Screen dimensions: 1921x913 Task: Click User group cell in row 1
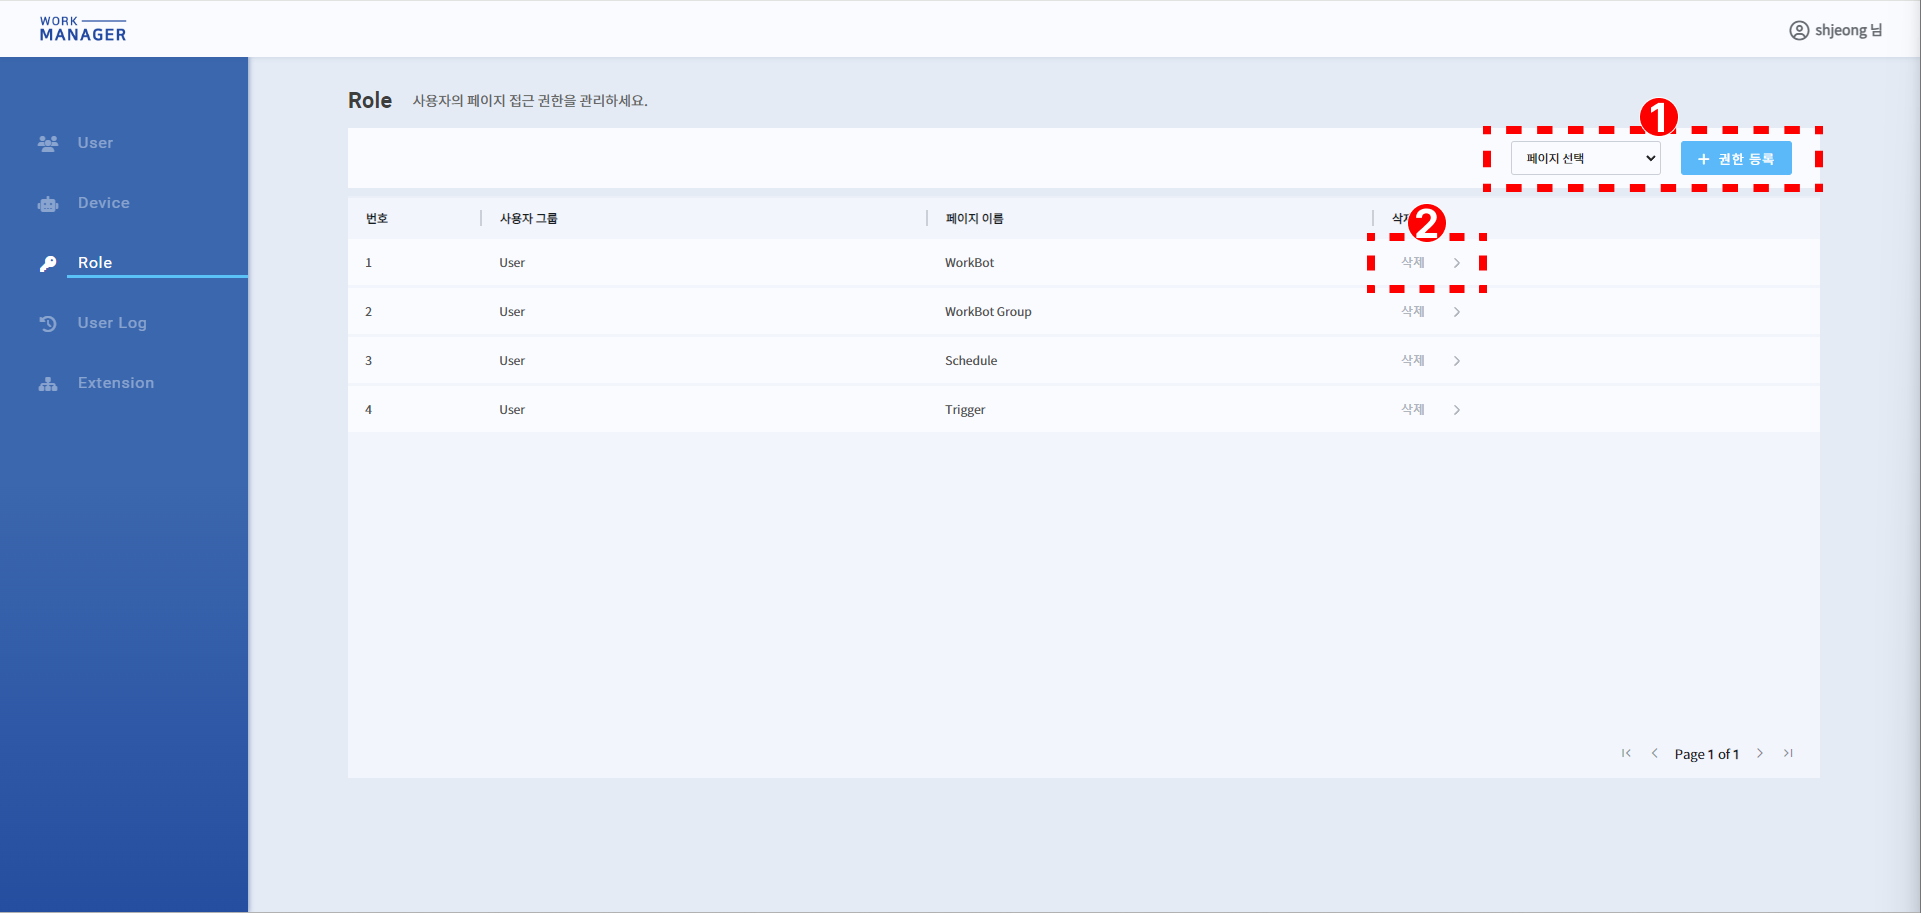click(512, 263)
